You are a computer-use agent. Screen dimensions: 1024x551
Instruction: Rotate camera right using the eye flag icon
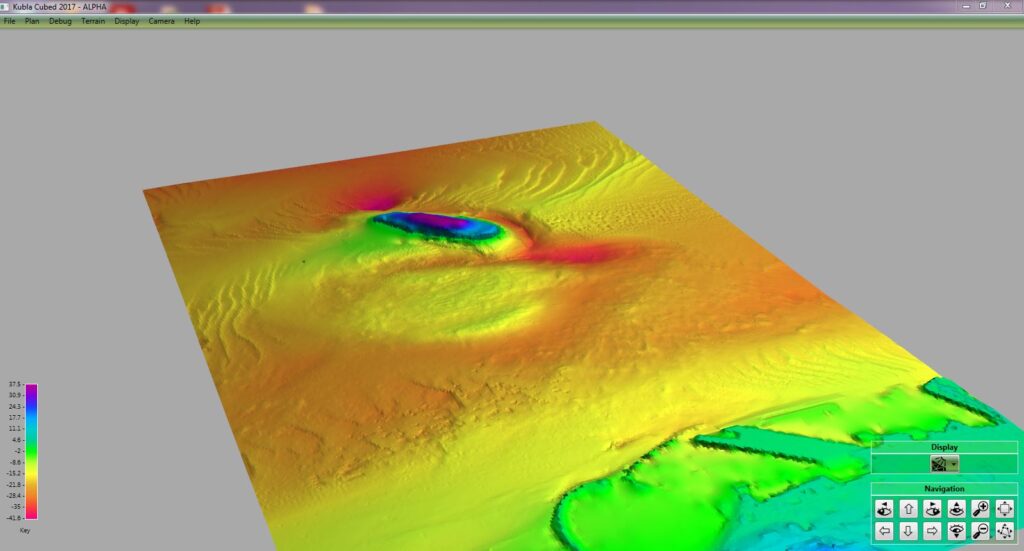(x=932, y=508)
